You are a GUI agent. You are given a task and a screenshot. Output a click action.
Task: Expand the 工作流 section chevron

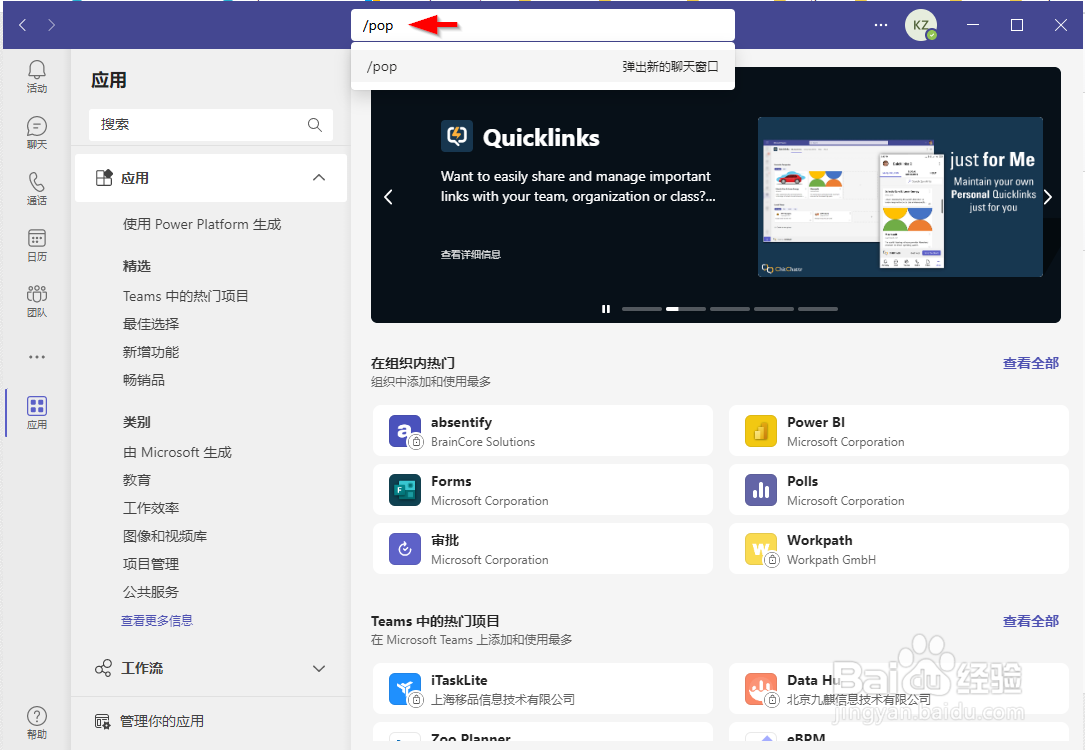(318, 668)
